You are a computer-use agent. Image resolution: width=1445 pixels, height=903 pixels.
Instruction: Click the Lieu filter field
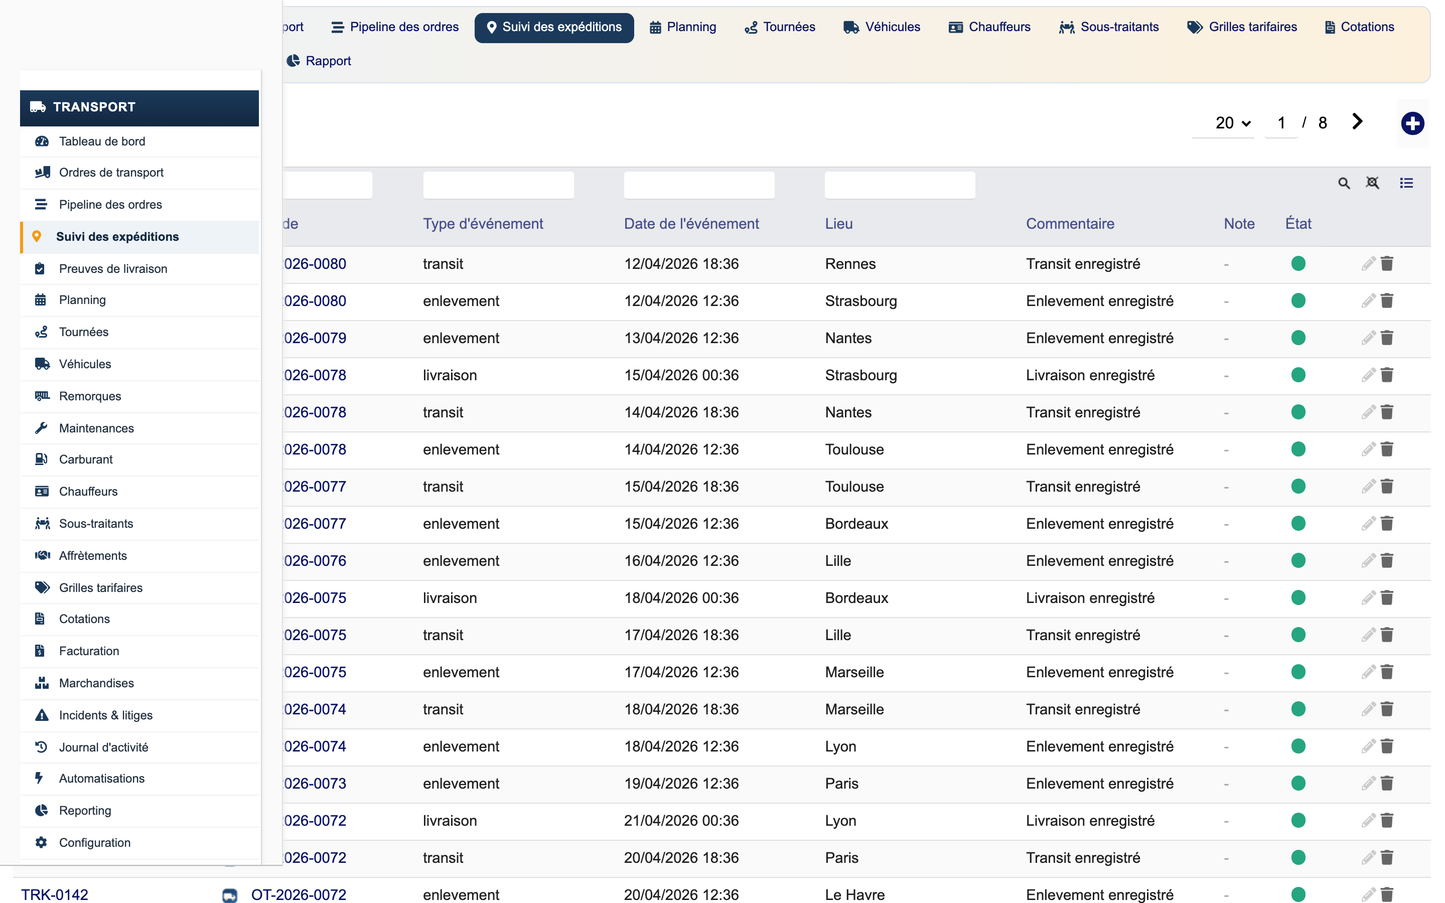[900, 185]
